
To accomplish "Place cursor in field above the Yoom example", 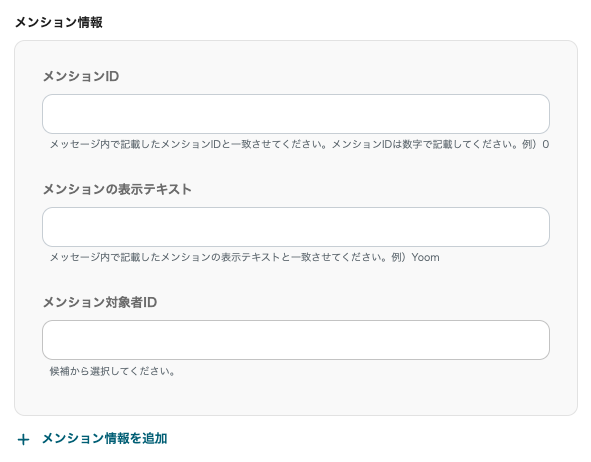I will (296, 227).
